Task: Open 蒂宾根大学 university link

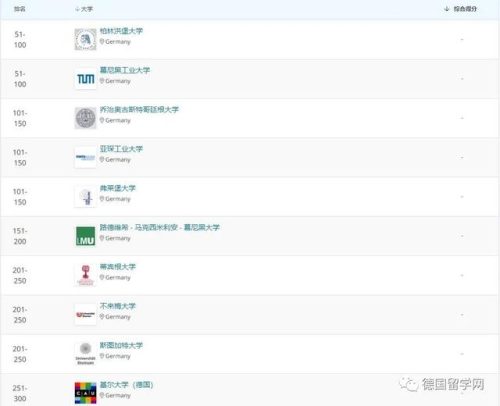Action: [118, 267]
